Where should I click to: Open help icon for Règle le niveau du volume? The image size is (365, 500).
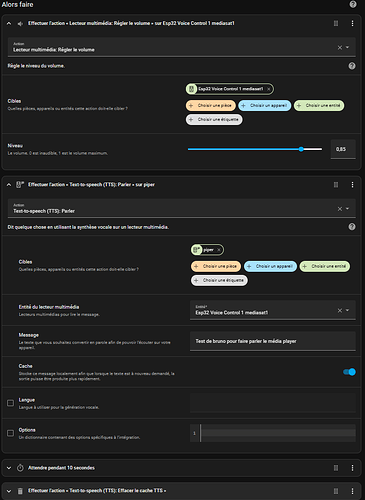coord(352,66)
